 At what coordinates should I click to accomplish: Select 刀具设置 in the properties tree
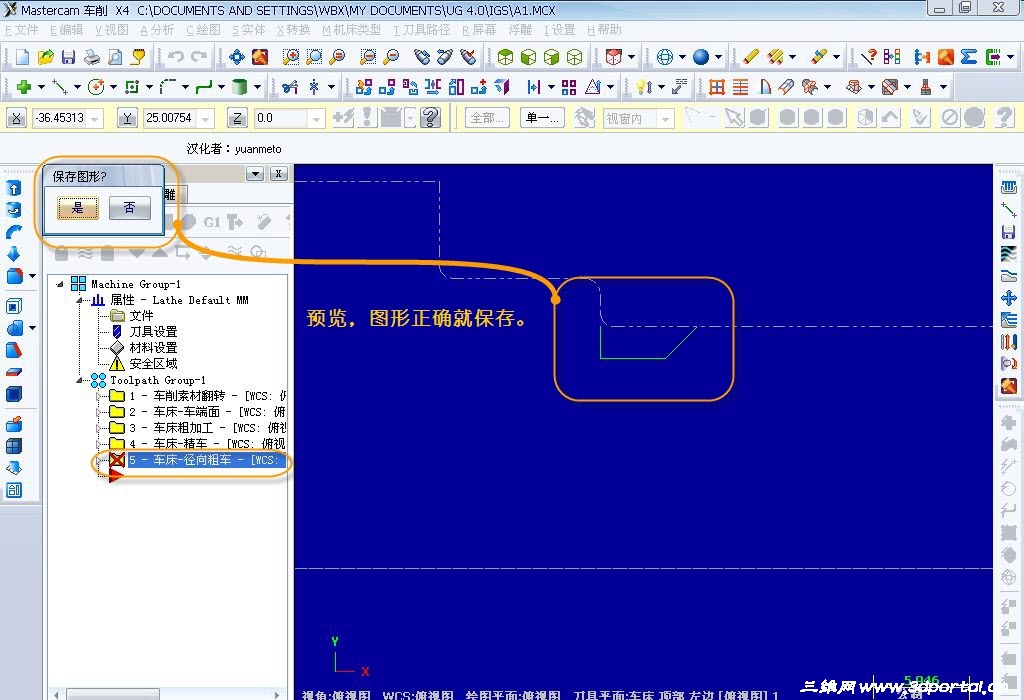(x=153, y=332)
